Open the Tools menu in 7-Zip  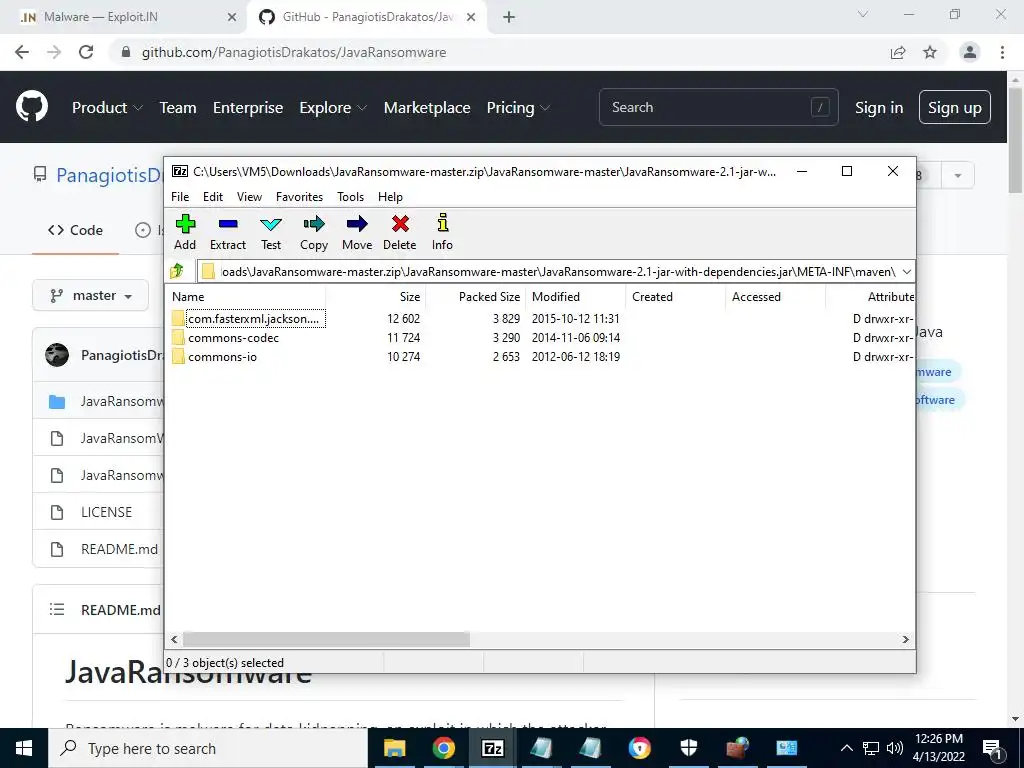(350, 197)
